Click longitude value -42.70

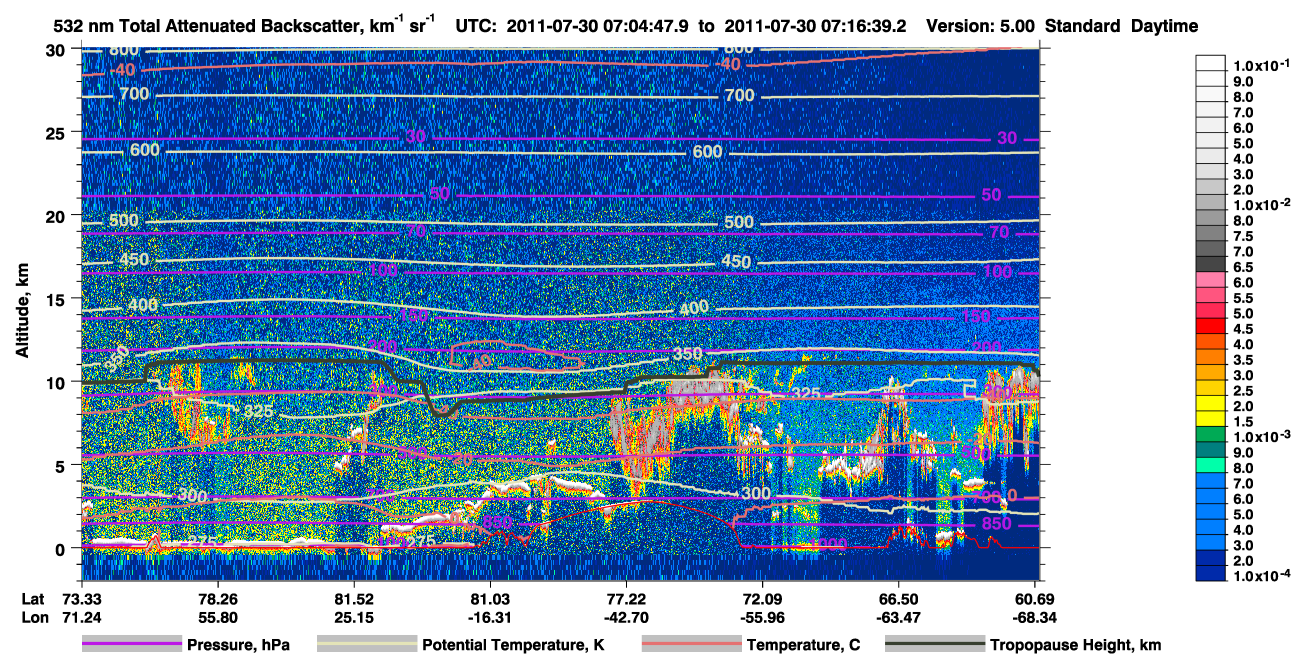(626, 618)
